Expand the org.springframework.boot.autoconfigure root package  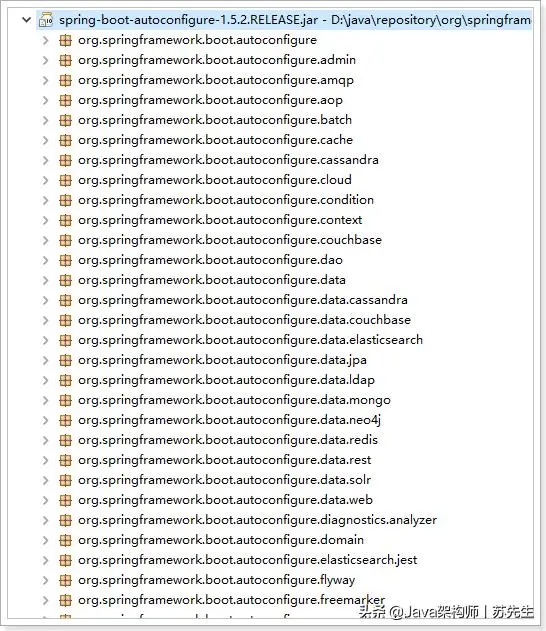(45, 40)
